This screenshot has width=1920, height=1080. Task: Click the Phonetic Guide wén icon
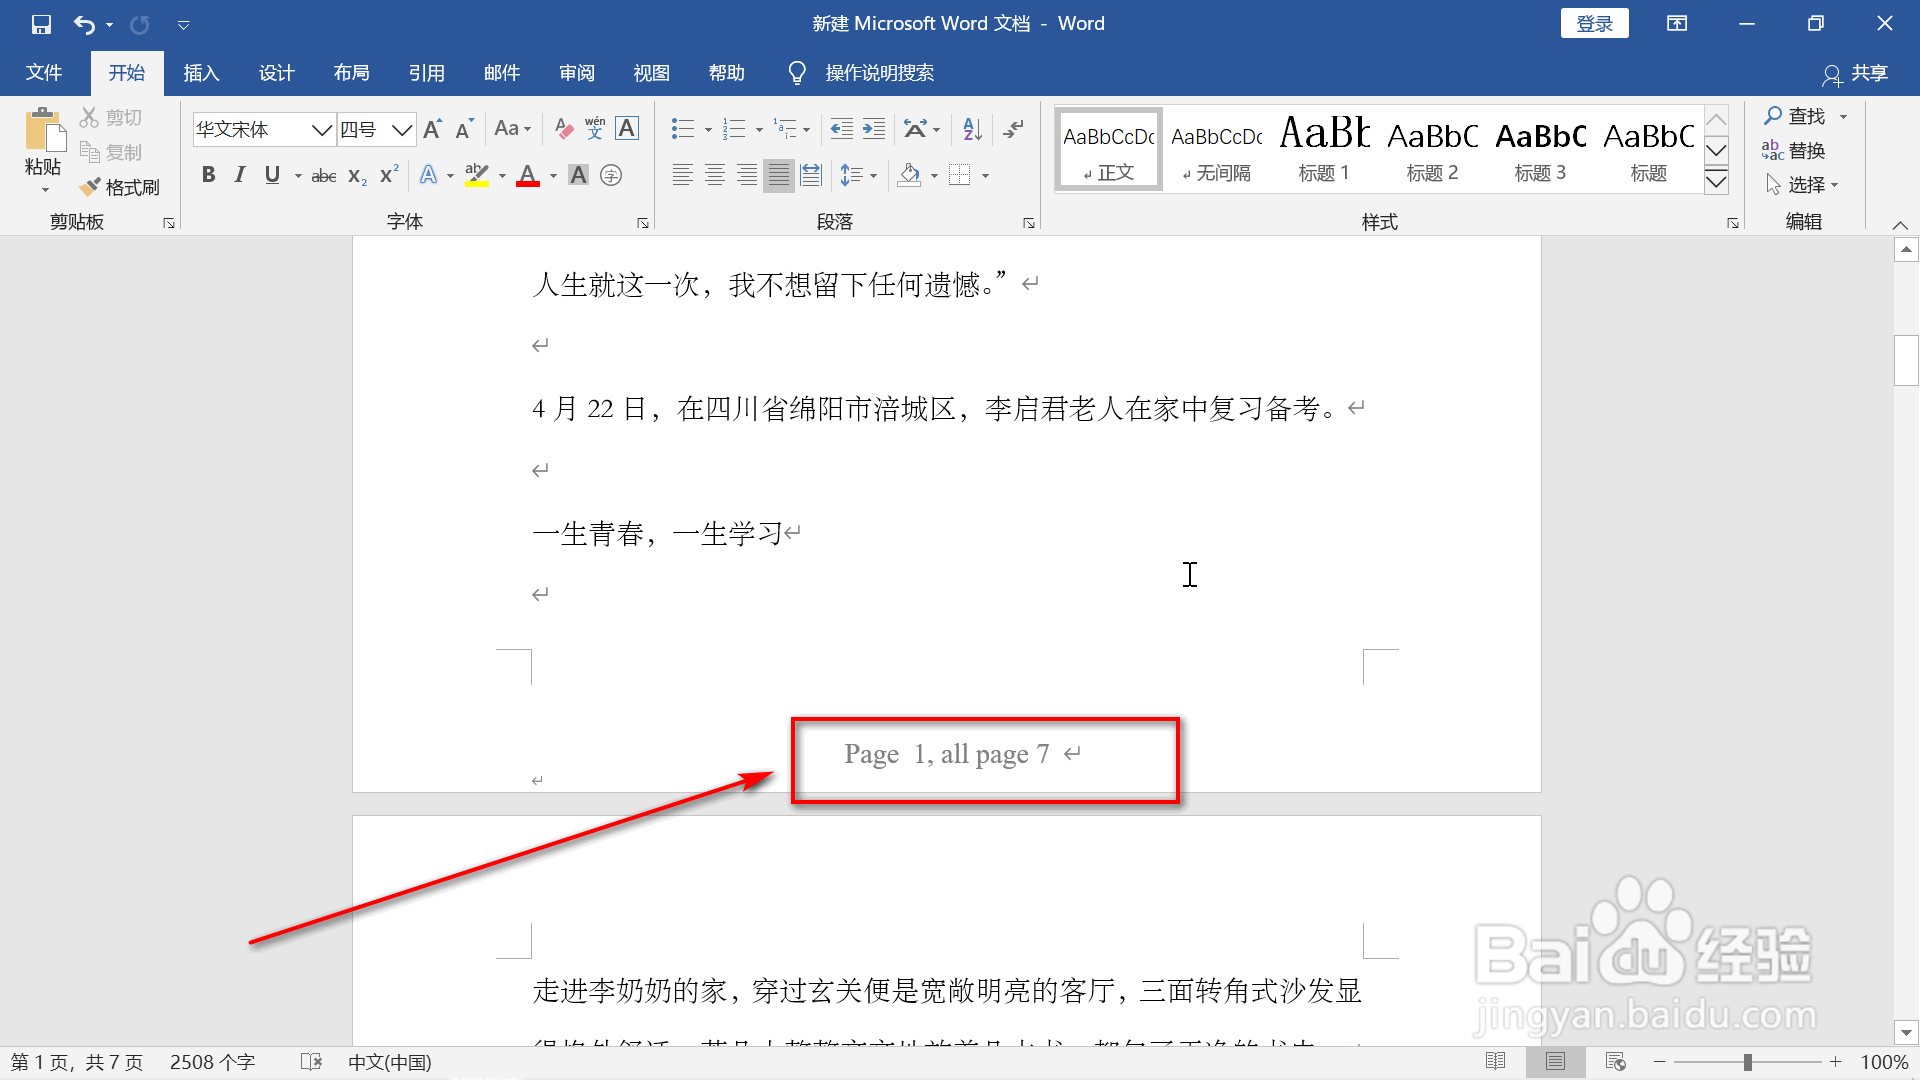tap(595, 129)
